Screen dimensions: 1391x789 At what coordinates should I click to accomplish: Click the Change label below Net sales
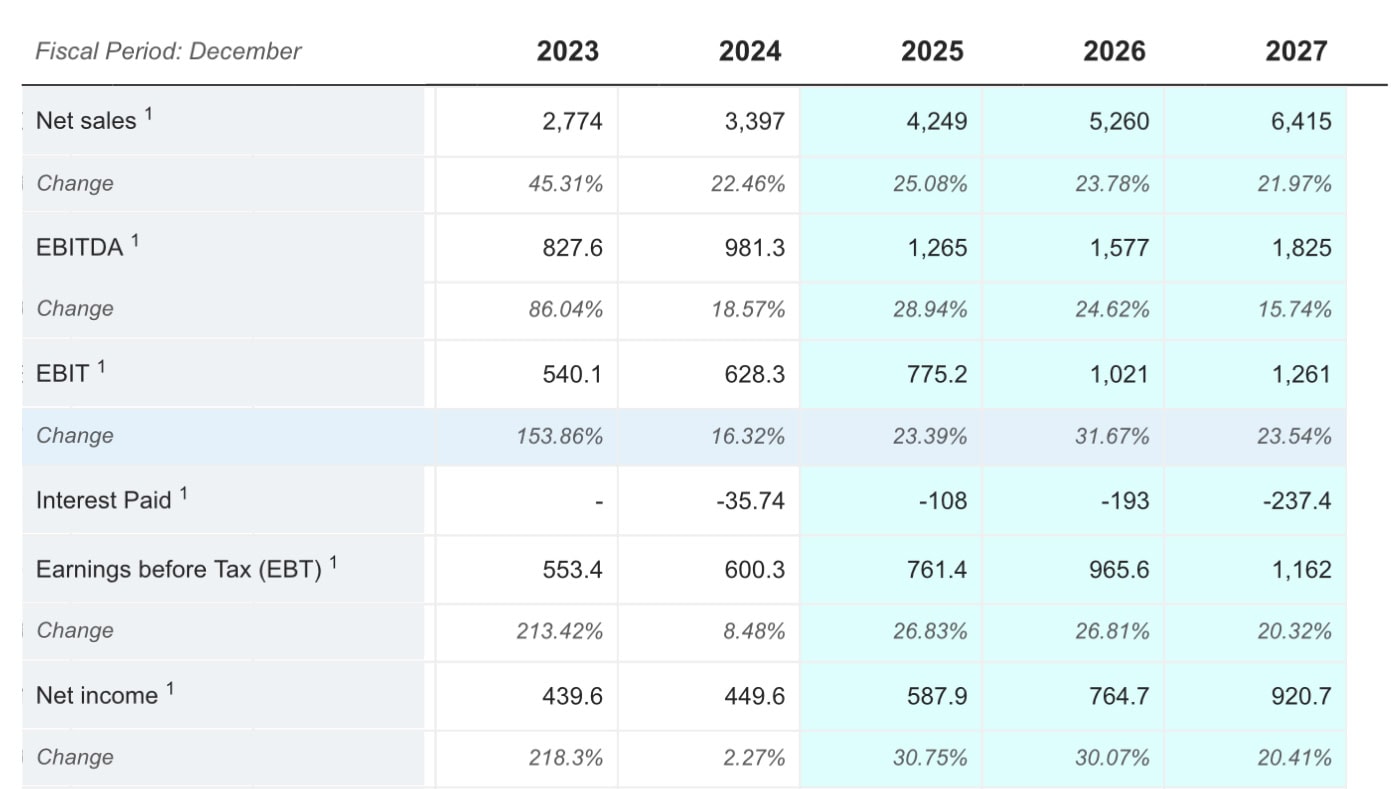coord(75,183)
